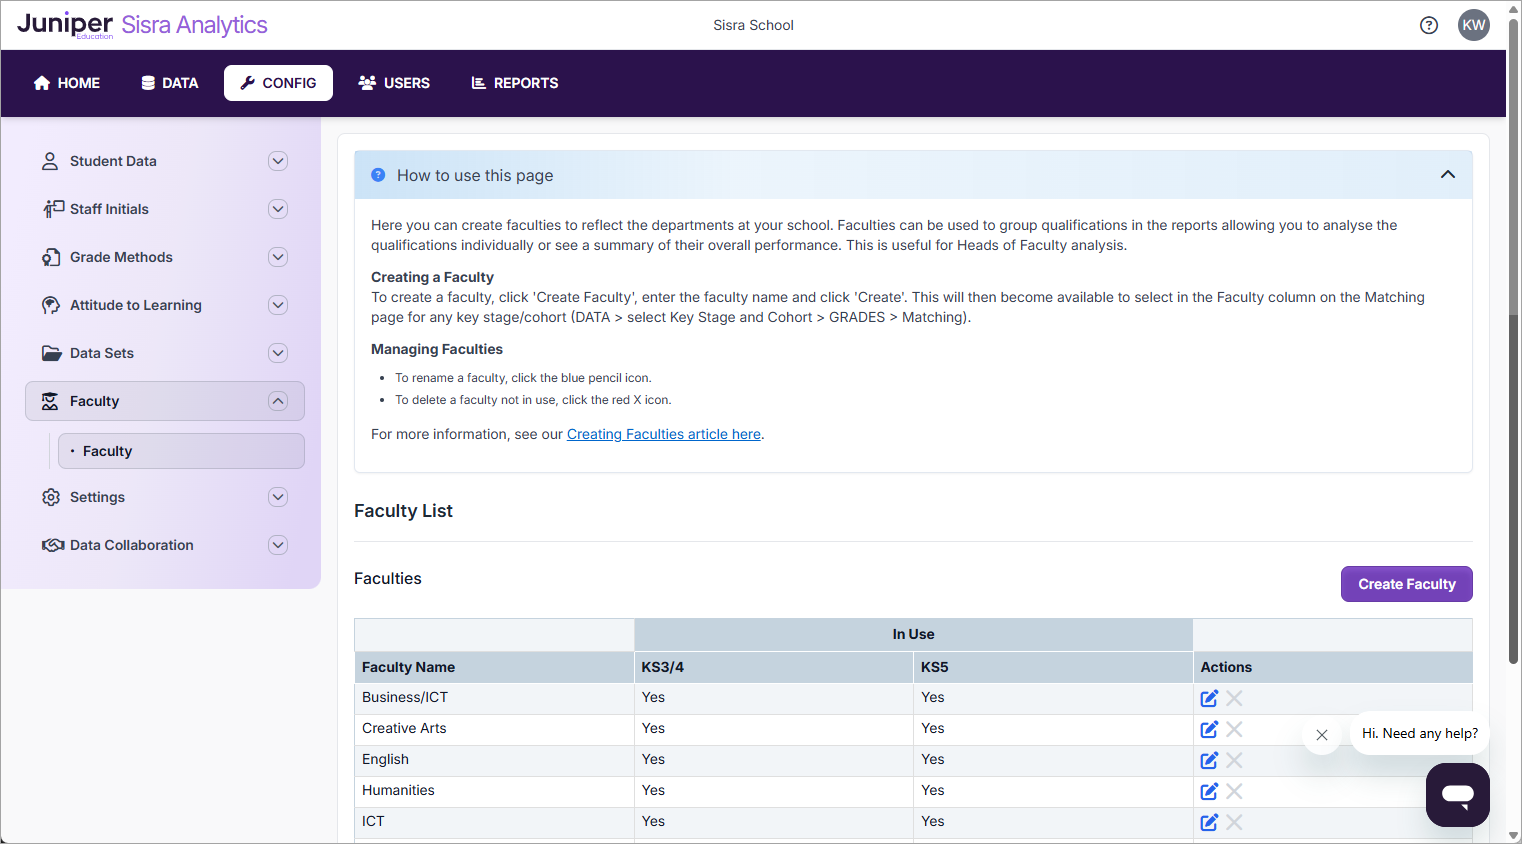The image size is (1522, 844).
Task: Click the edit pencil icon for ICT row
Action: [x=1209, y=822]
